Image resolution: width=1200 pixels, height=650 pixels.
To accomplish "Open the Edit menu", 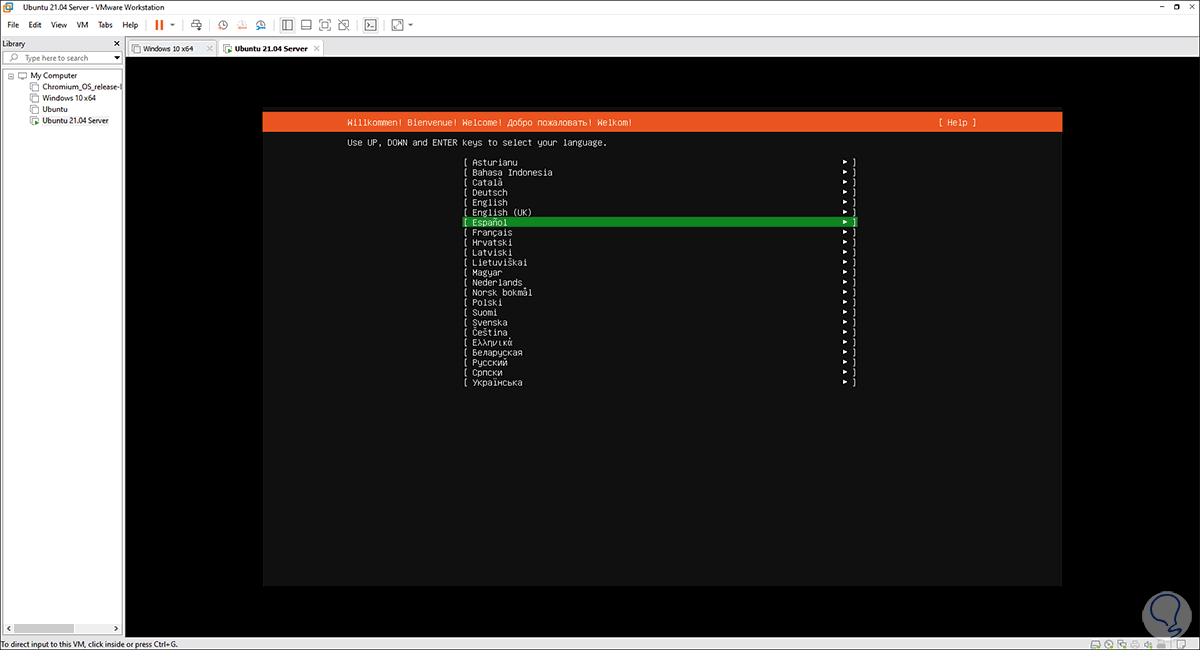I will [35, 24].
